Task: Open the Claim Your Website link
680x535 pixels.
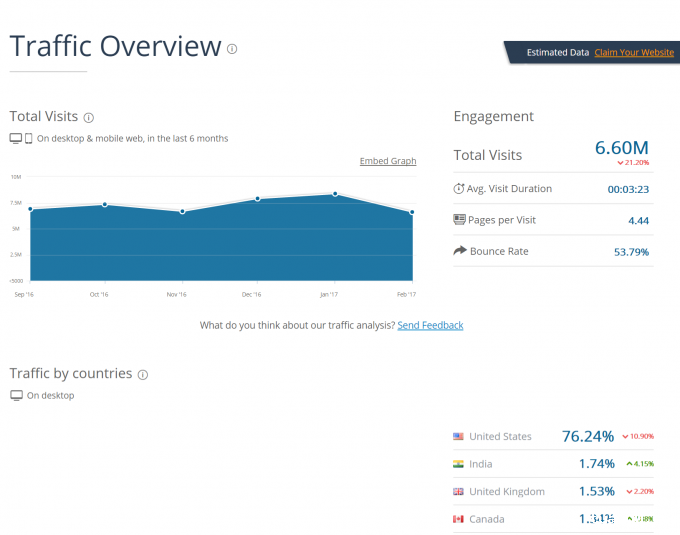Action: (634, 52)
